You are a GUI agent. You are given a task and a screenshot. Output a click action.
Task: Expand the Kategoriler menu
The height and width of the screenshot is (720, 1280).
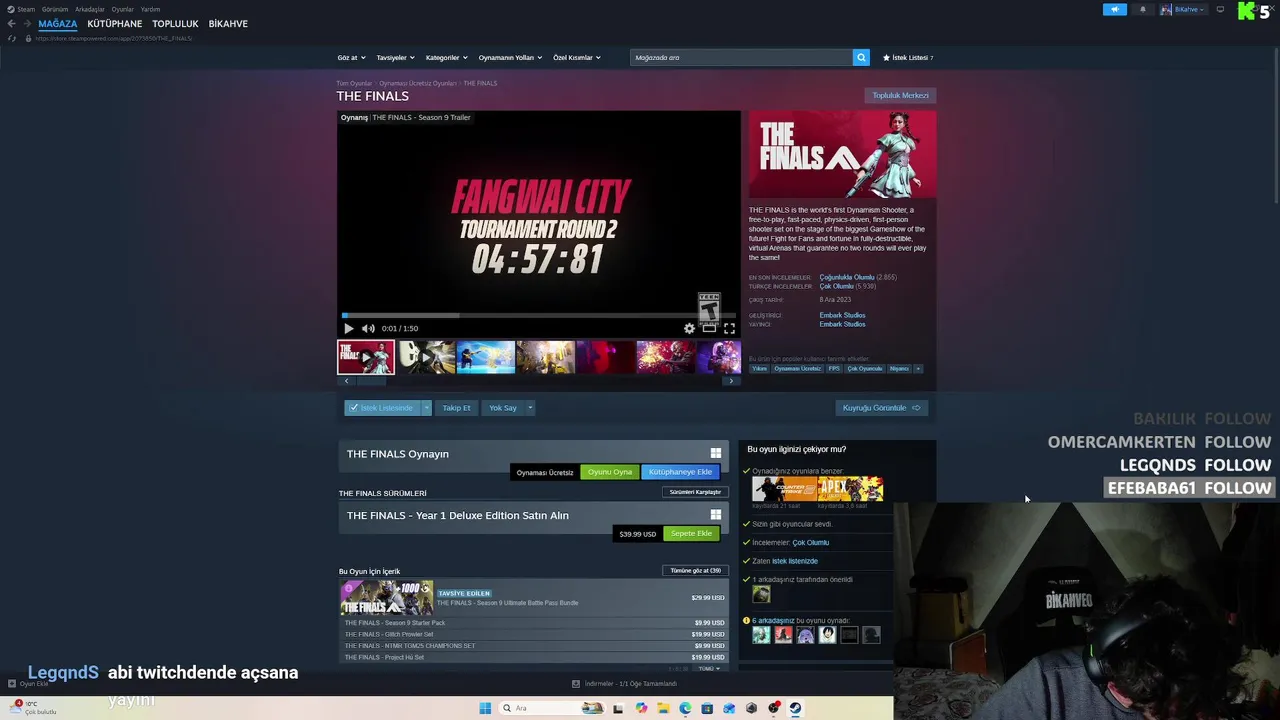[x=446, y=58]
